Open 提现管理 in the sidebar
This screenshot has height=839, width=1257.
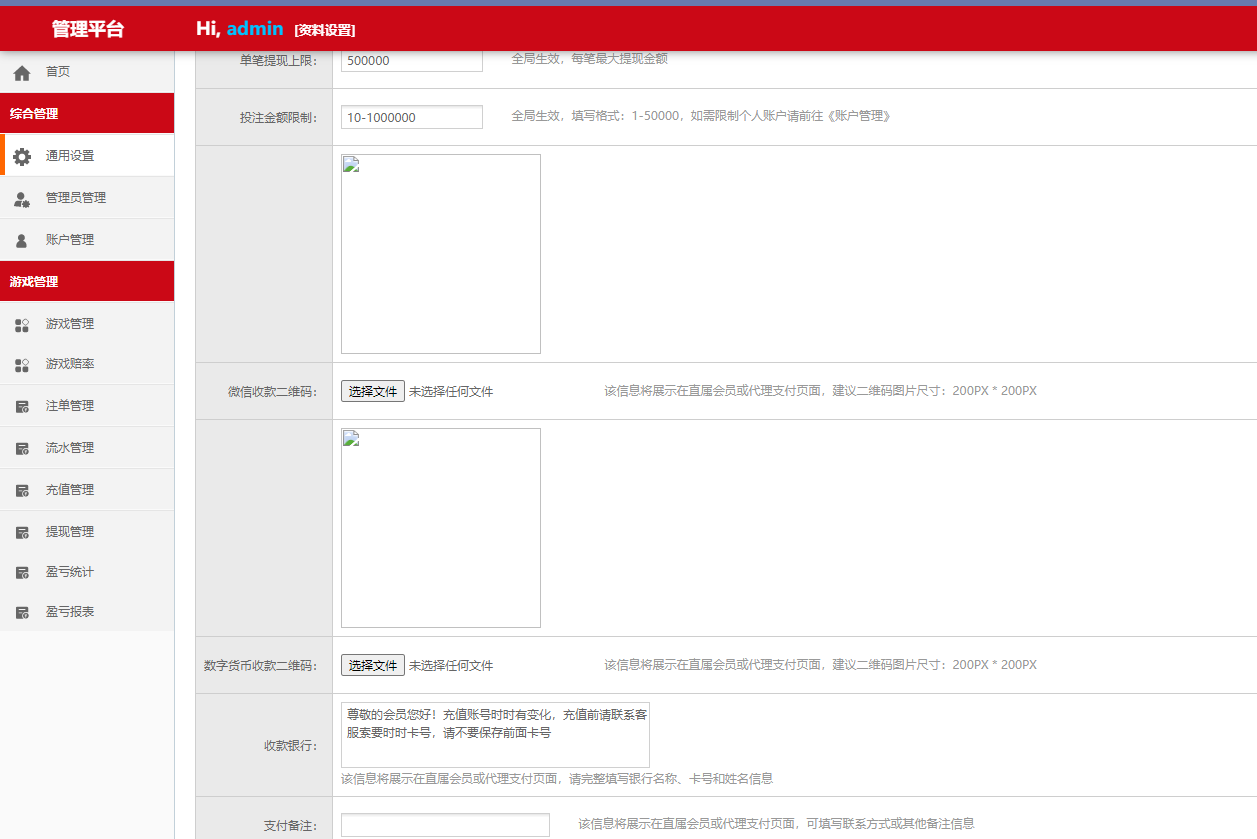(x=69, y=532)
